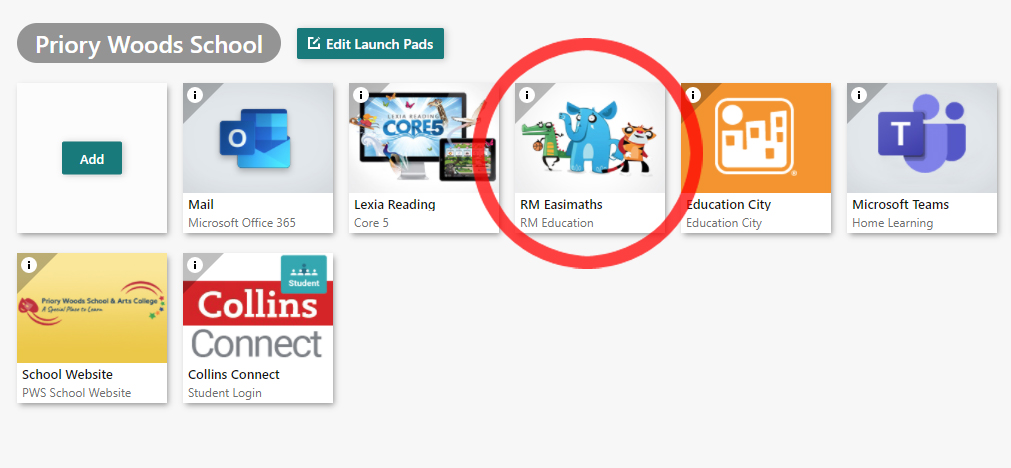Click the Add button
The image size is (1011, 468).
pyautogui.click(x=92, y=158)
